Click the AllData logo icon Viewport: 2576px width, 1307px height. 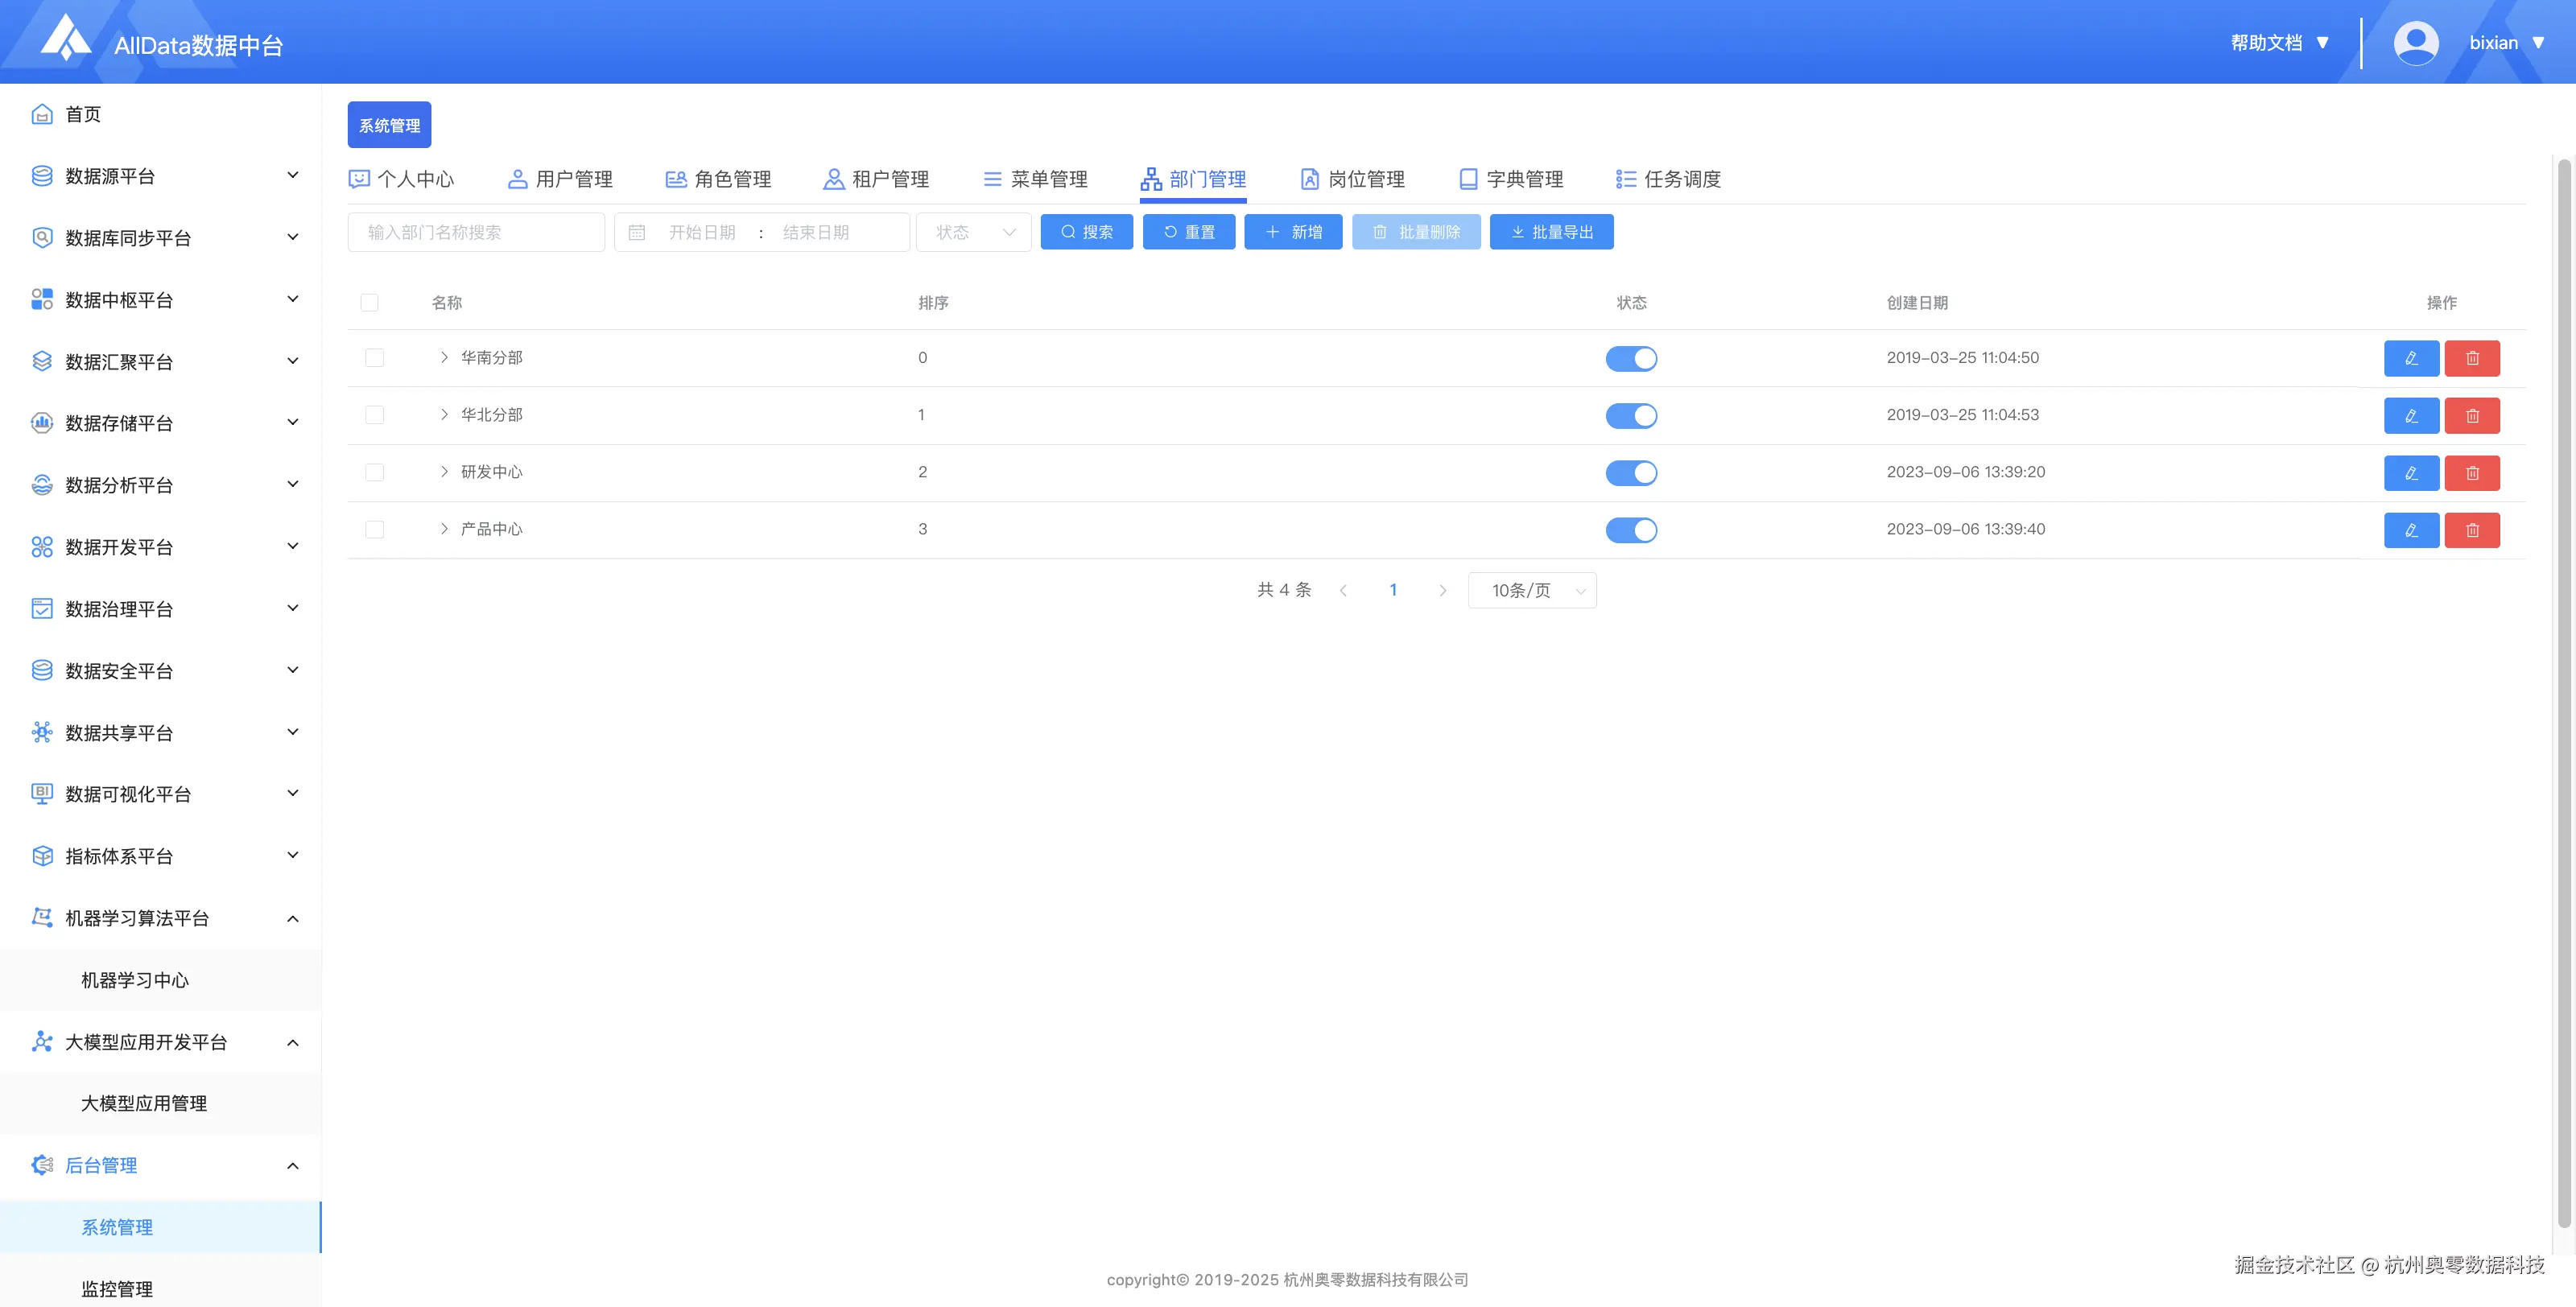point(66,38)
